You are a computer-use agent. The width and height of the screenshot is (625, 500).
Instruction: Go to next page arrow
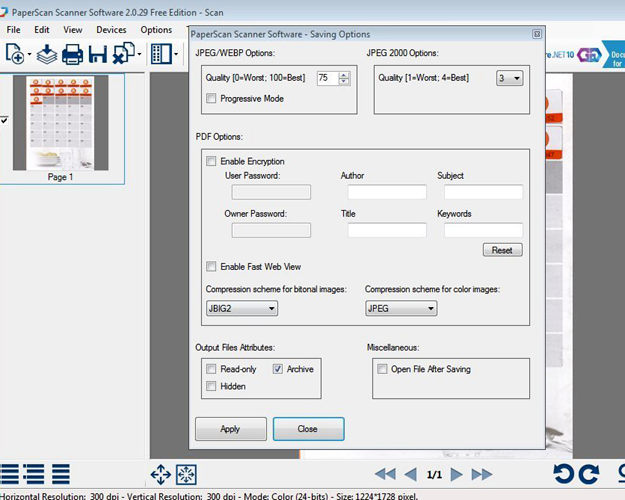(x=456, y=474)
